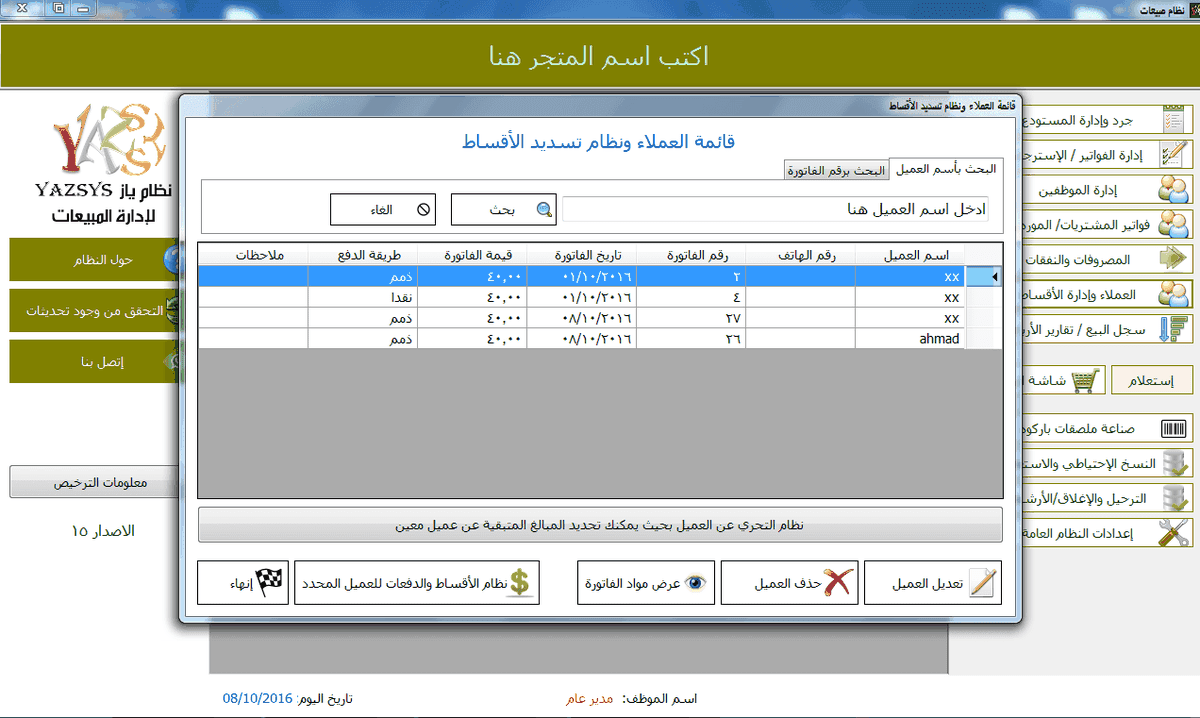Select the البحث بأسم العميل tab

(x=945, y=169)
